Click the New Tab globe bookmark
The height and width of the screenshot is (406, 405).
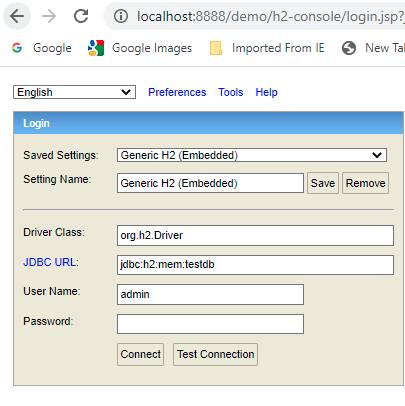coord(349,48)
